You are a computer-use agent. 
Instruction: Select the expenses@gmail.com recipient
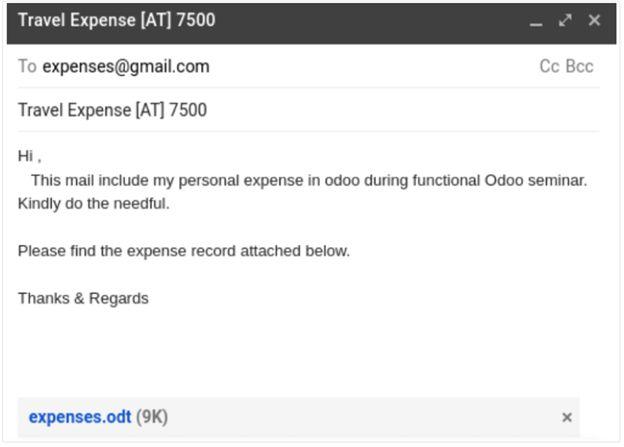[x=126, y=67]
